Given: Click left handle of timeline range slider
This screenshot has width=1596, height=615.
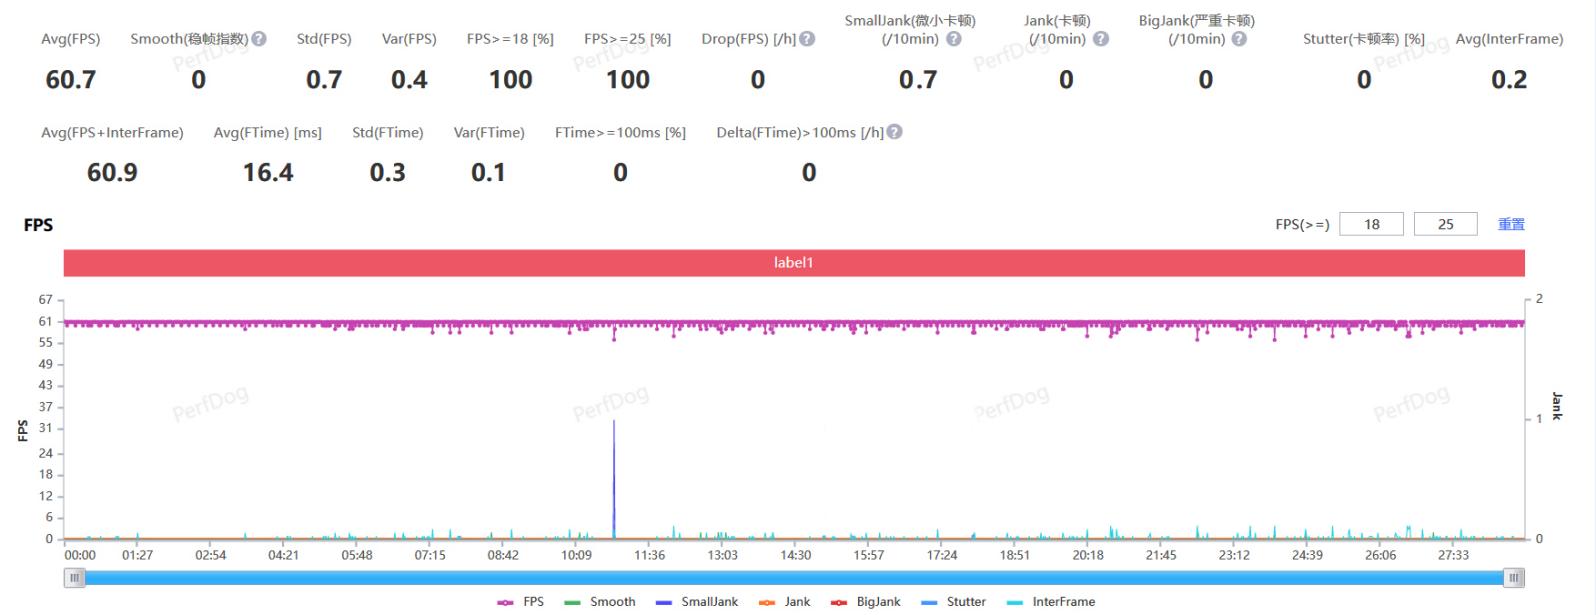Looking at the screenshot, I should pos(75,578).
